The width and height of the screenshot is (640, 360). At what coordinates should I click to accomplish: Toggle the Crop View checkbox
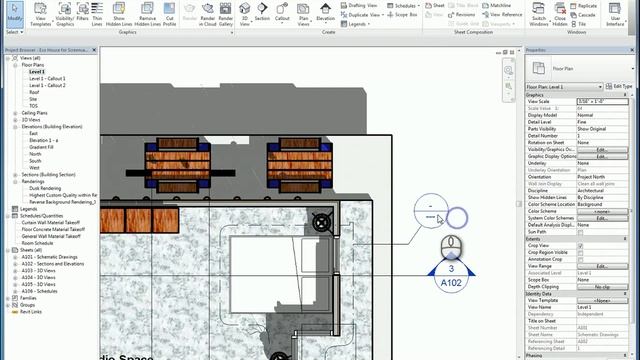point(580,246)
